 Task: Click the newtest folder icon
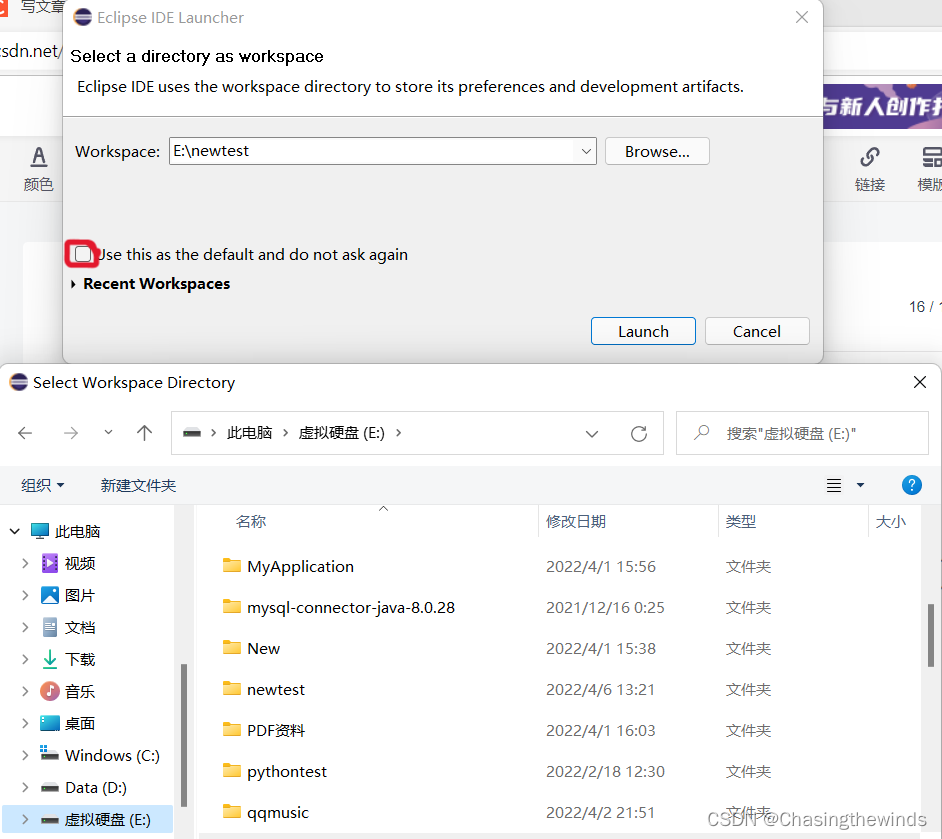tap(231, 688)
